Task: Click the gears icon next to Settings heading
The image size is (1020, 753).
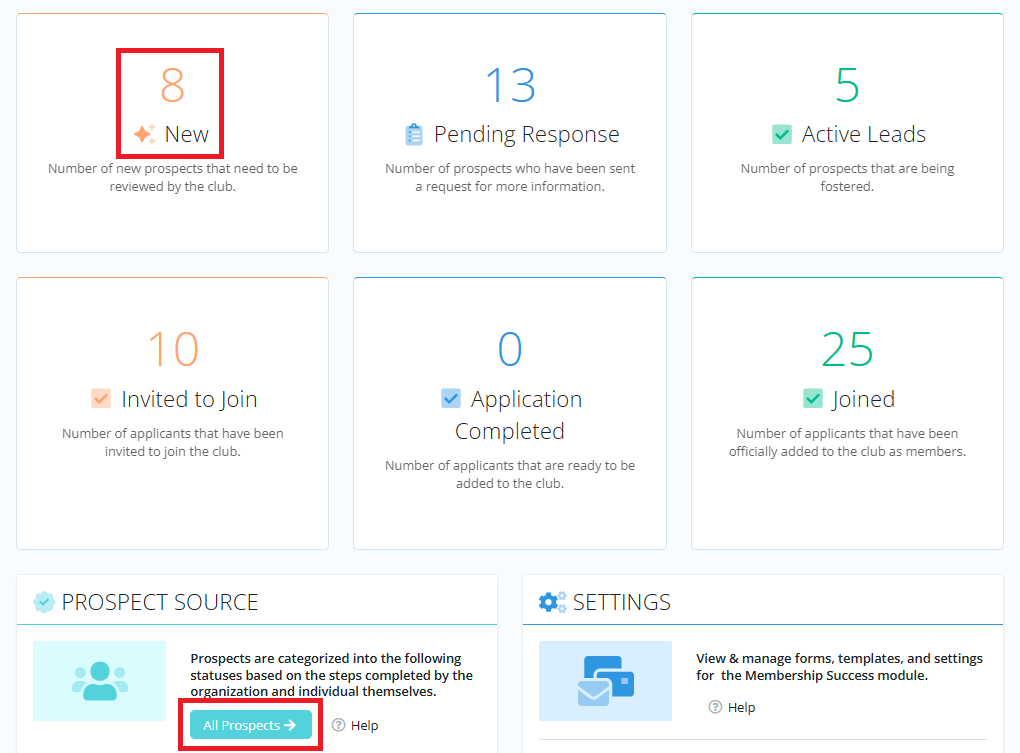Action: 552,602
